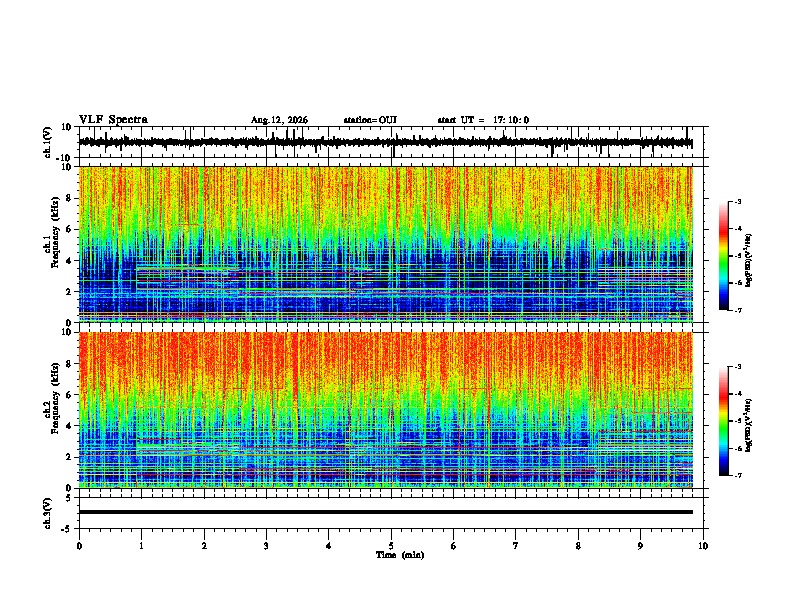Click the x-axis tick label '6'
This screenshot has width=792, height=612.
point(454,546)
